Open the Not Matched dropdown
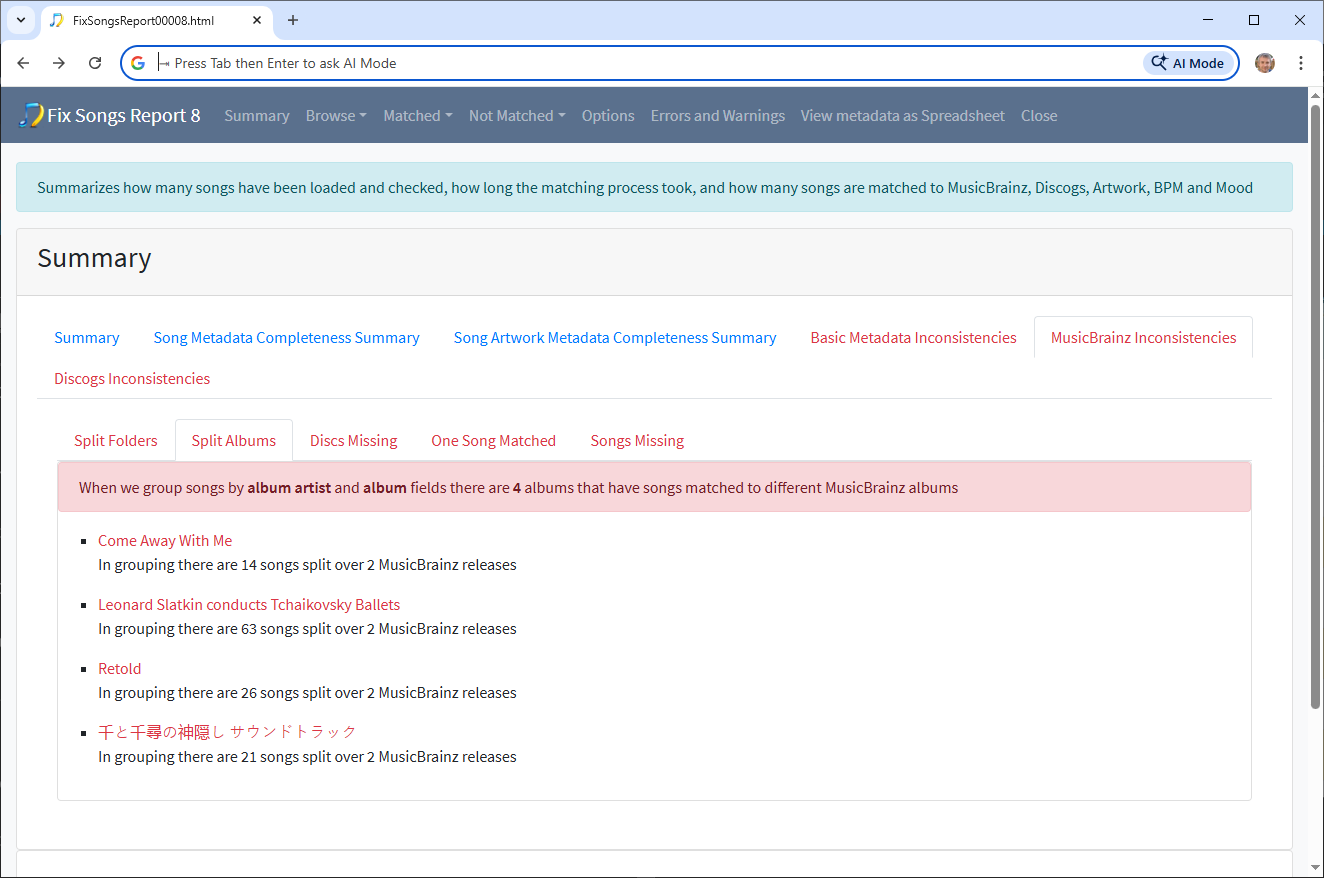This screenshot has width=1324, height=878. pyautogui.click(x=517, y=116)
